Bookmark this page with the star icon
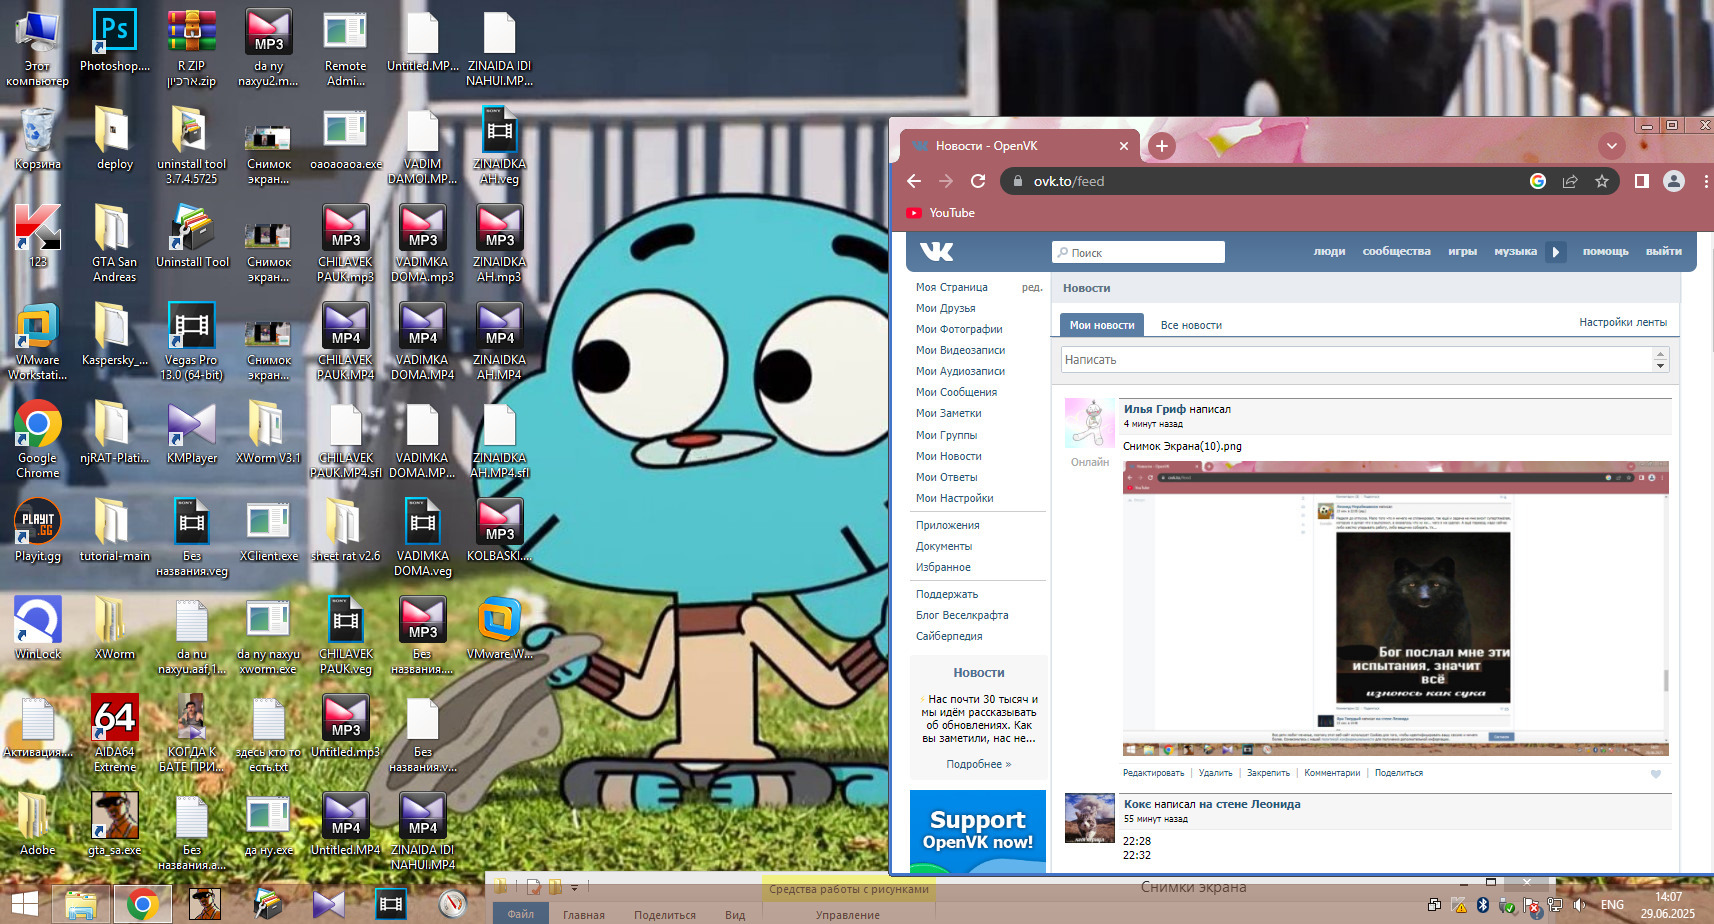1714x924 pixels. 1602,181
